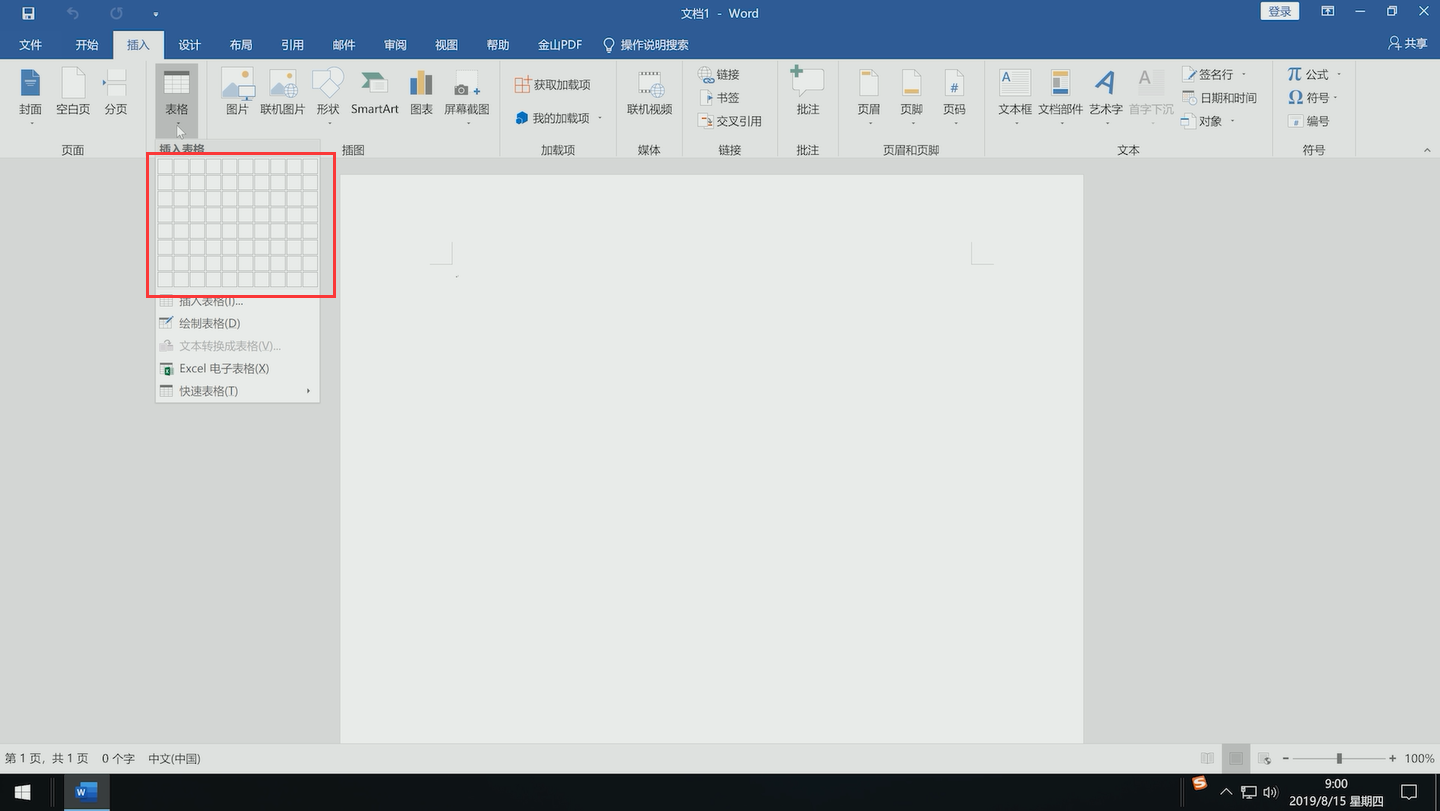Click 获取加载项 get add-ins
The image size is (1440, 811).
click(552, 85)
